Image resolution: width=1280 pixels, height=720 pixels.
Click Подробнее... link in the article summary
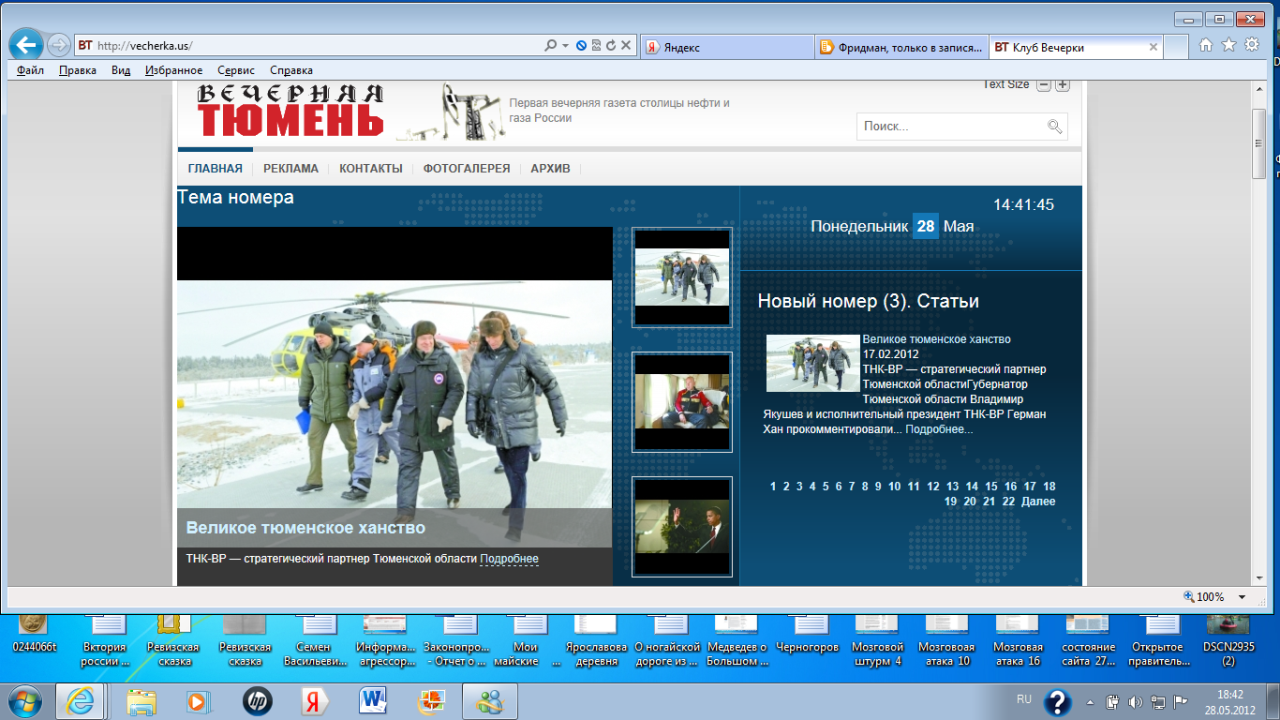tap(939, 429)
